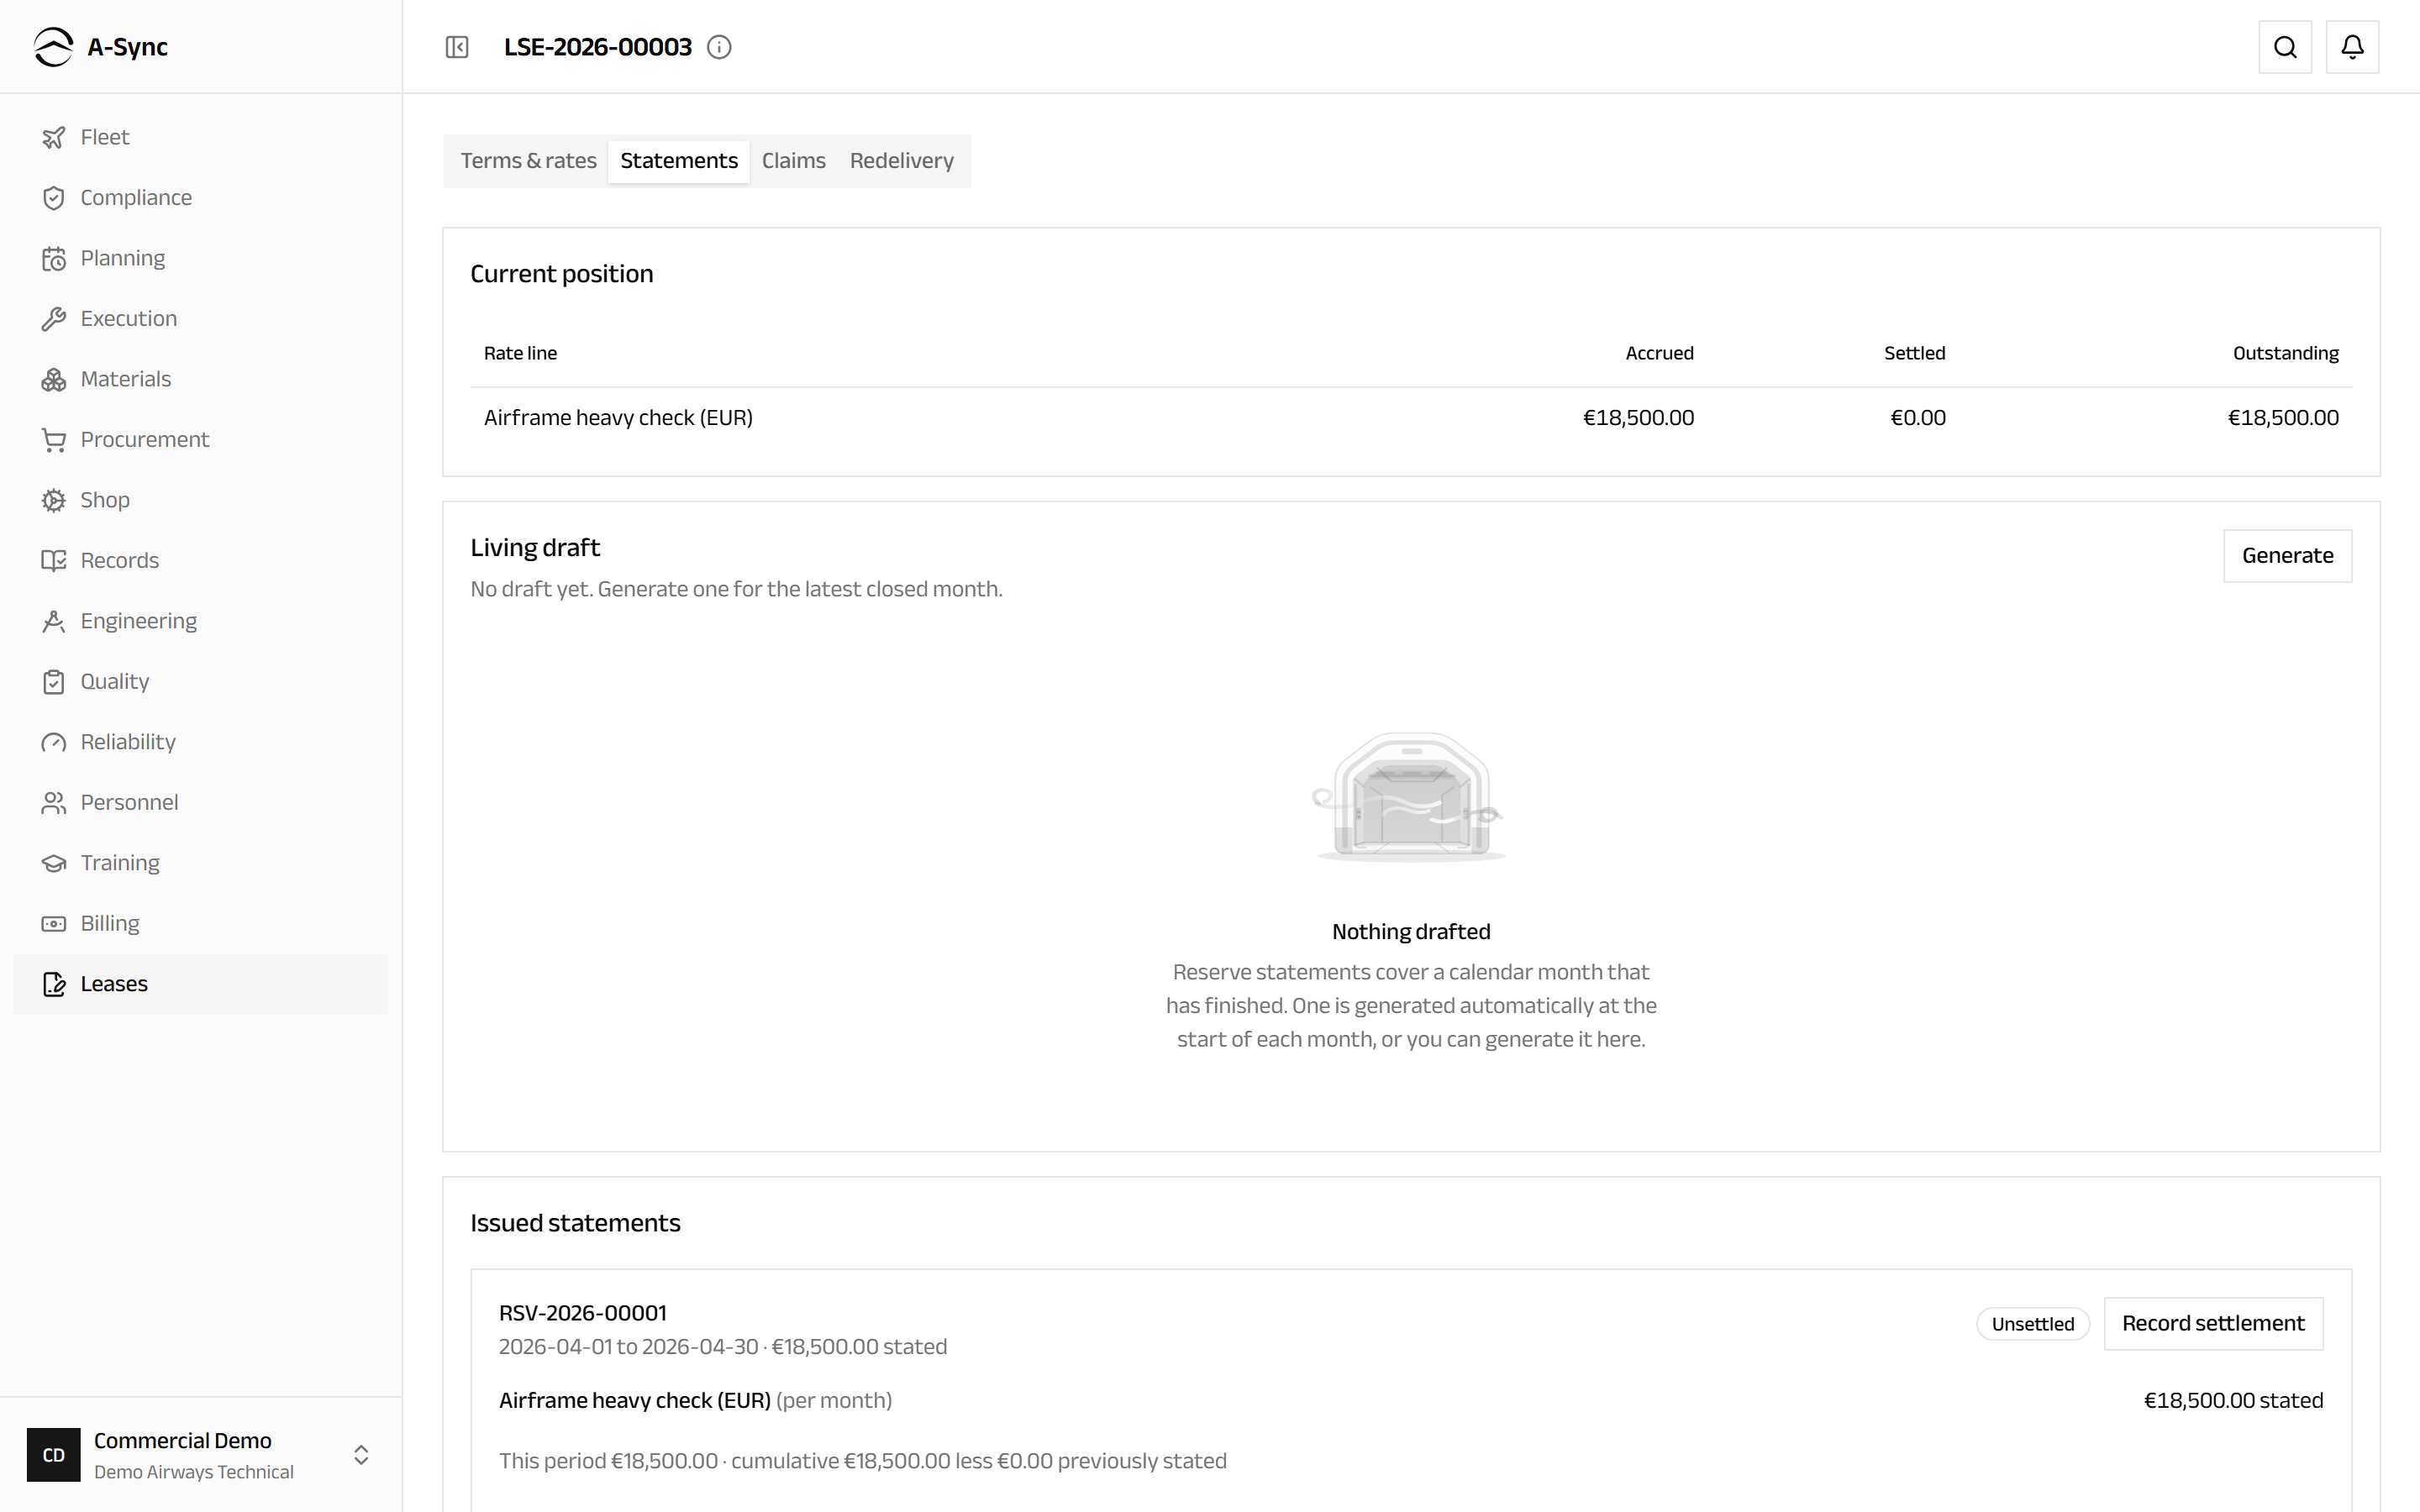Select the Statements tab
The height and width of the screenshot is (1512, 2420).
pyautogui.click(x=679, y=161)
